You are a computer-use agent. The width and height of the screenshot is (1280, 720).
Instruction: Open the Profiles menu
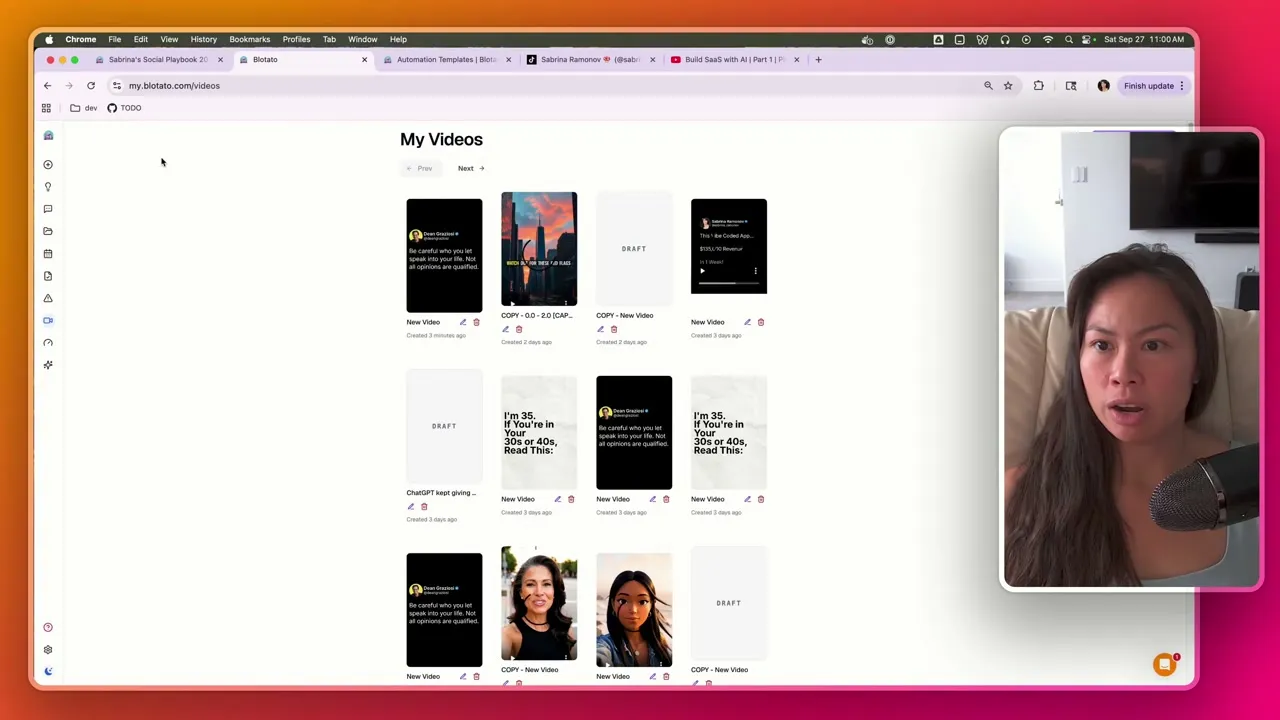pos(296,39)
